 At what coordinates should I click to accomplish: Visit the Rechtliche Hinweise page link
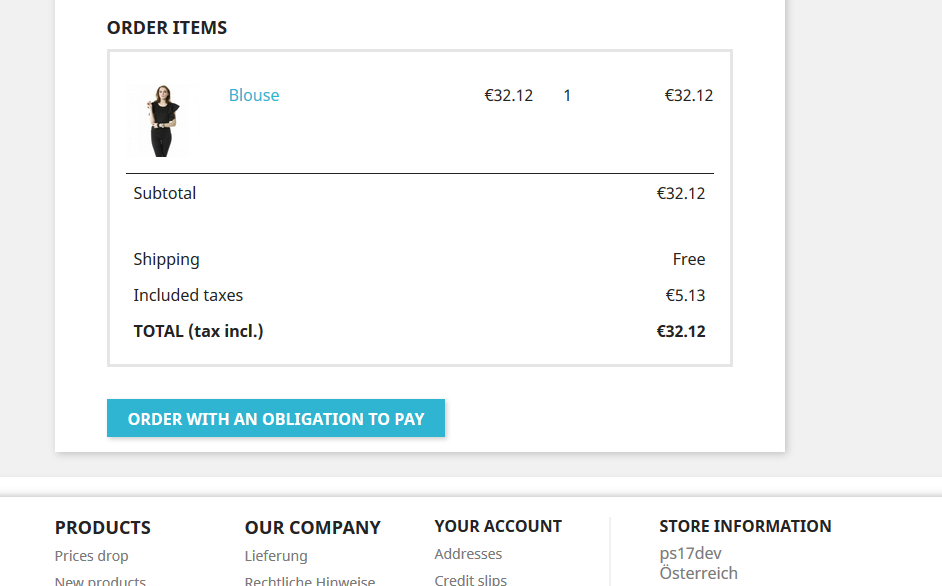(x=310, y=580)
